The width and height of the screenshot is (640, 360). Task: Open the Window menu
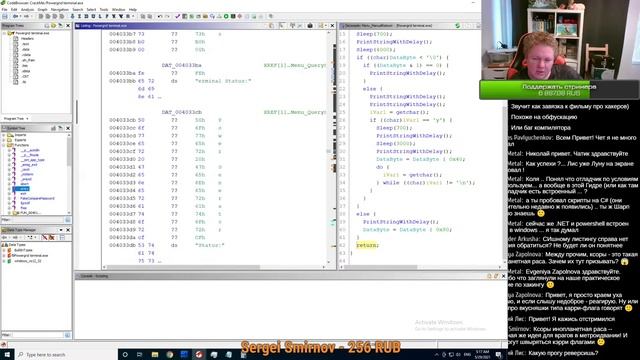(x=118, y=9)
